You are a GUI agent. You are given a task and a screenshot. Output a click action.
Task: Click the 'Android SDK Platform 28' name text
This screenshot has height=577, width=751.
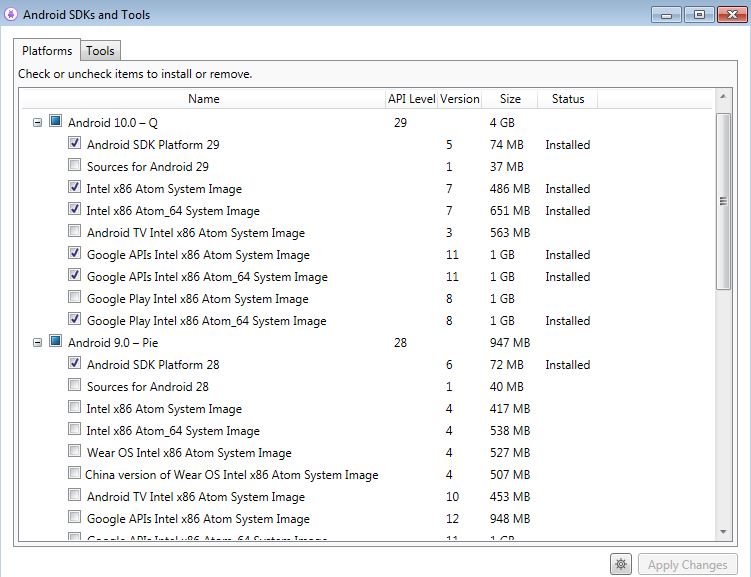point(153,365)
